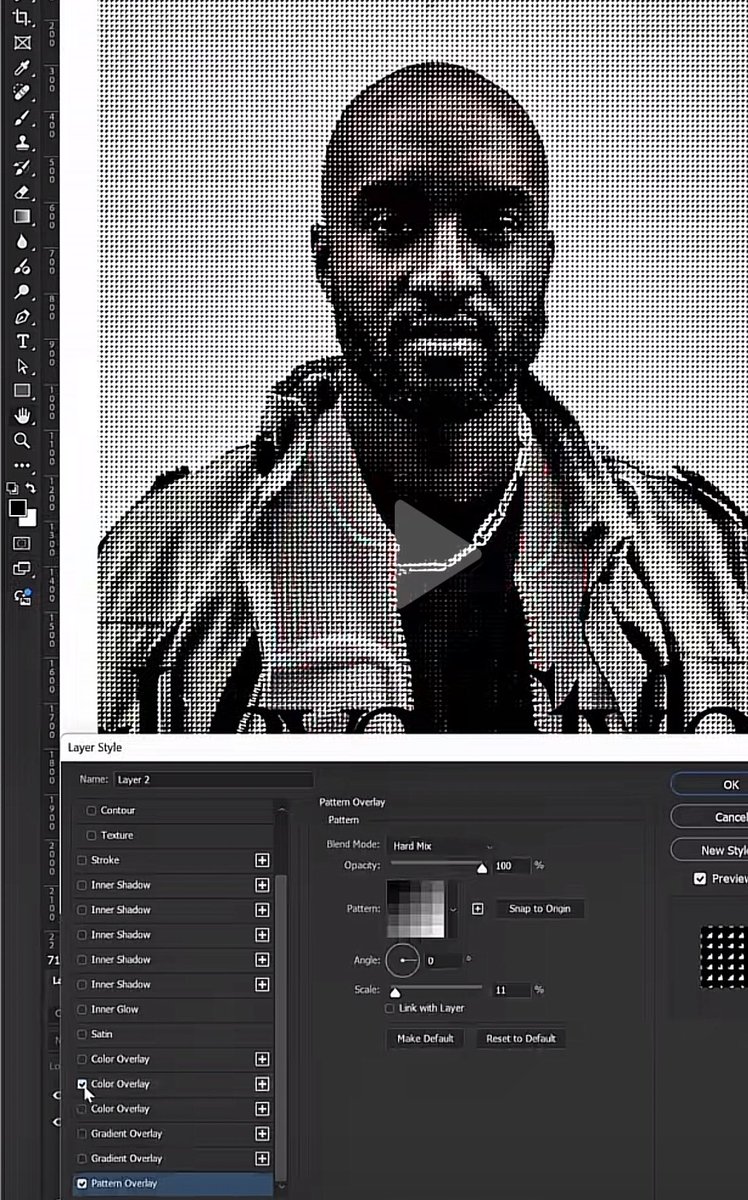Add another Stroke effect with plus
The height and width of the screenshot is (1200, 748).
262,860
